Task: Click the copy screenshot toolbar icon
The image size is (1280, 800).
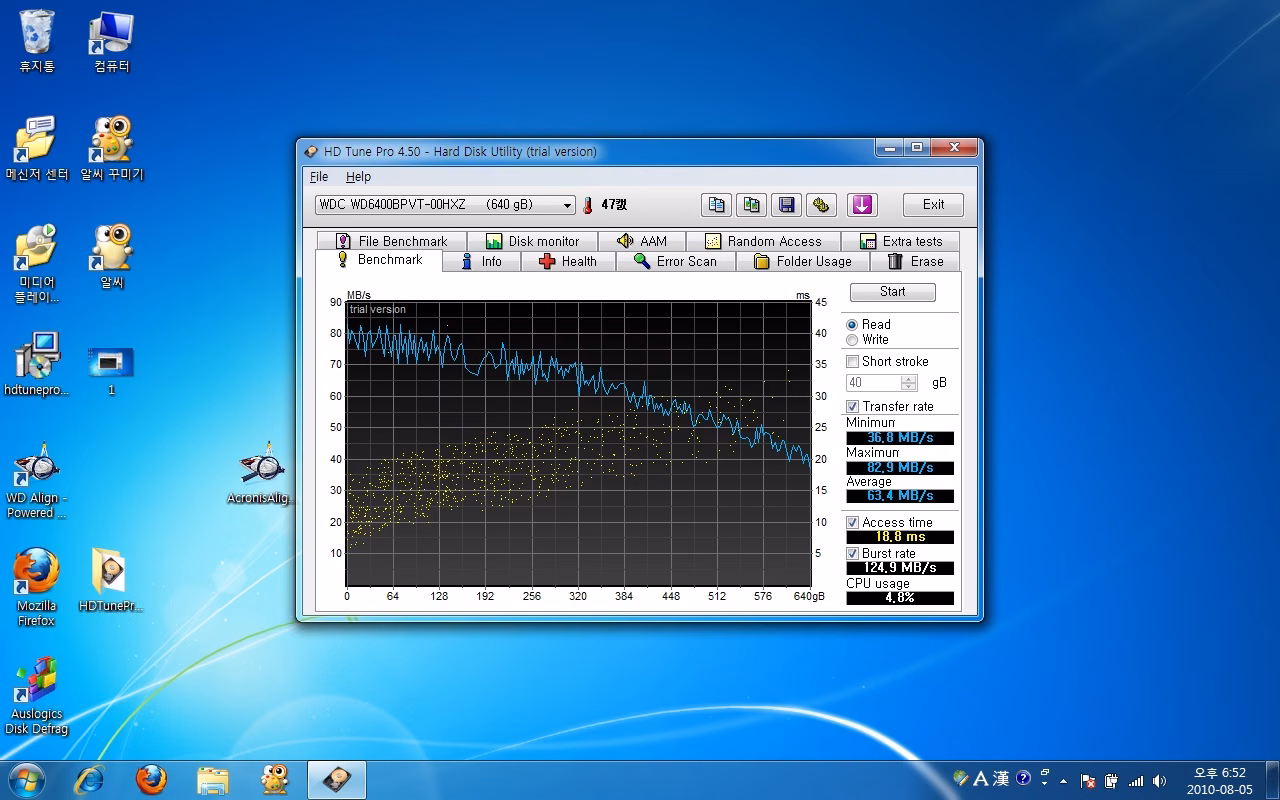Action: [751, 205]
